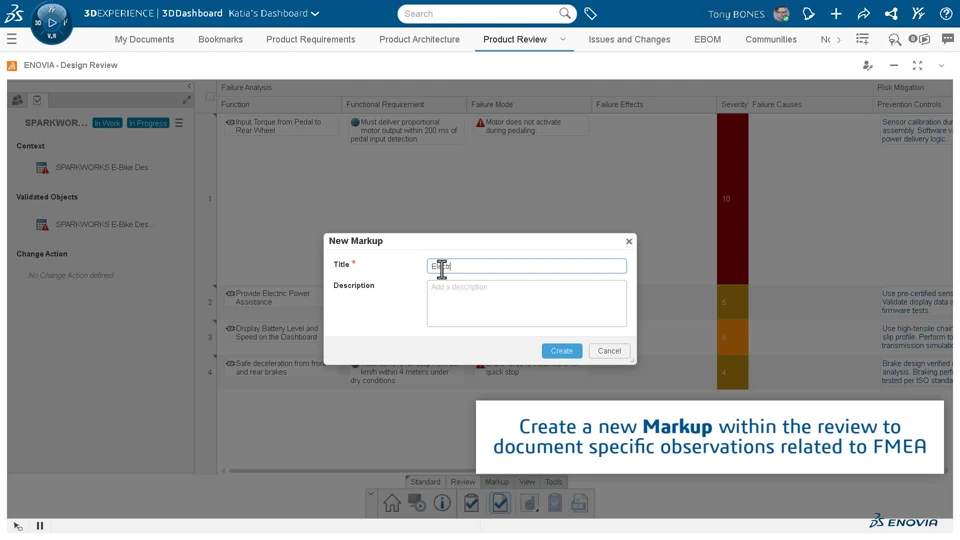Click the tag icon beside search

591,14
